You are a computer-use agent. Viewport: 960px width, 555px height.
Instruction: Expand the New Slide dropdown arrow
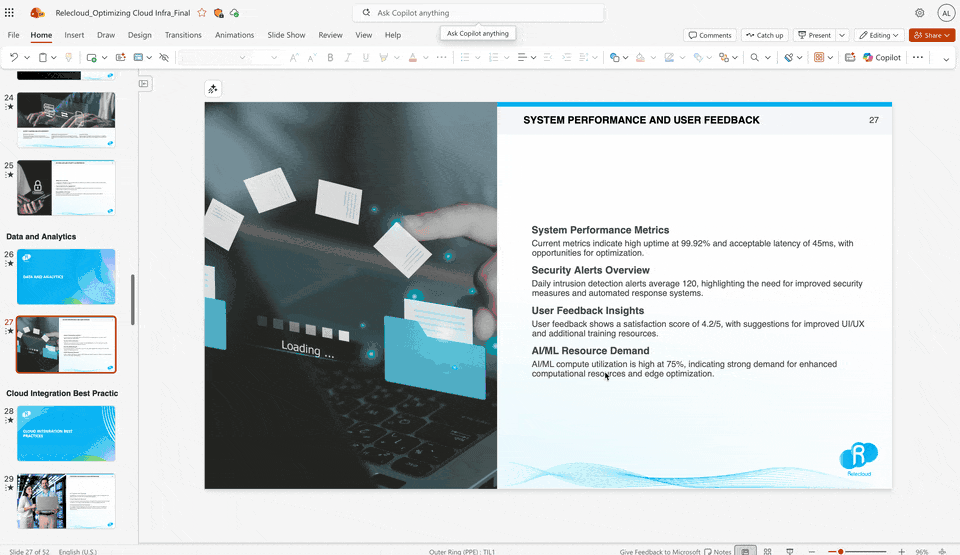click(x=105, y=58)
